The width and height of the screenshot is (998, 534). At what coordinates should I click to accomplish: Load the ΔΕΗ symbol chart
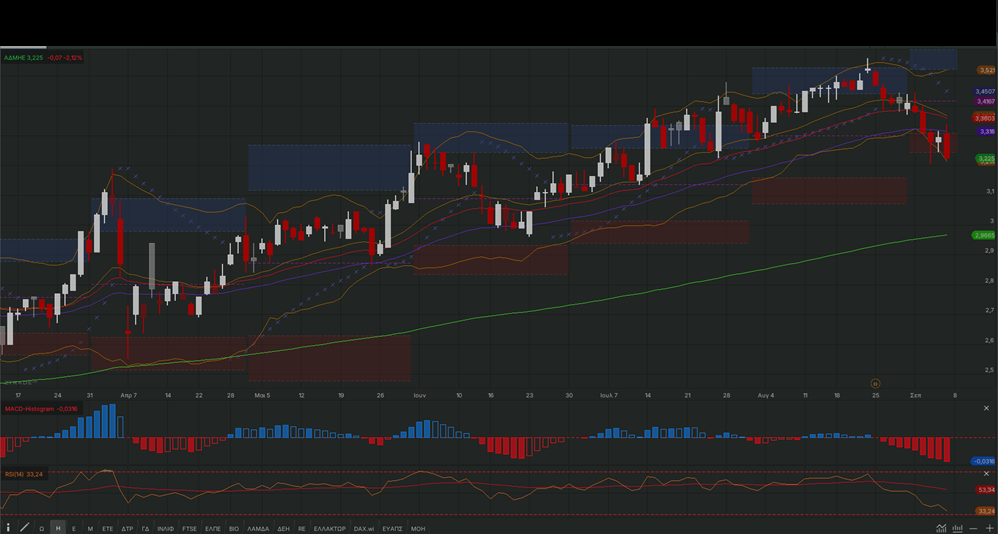(x=283, y=528)
